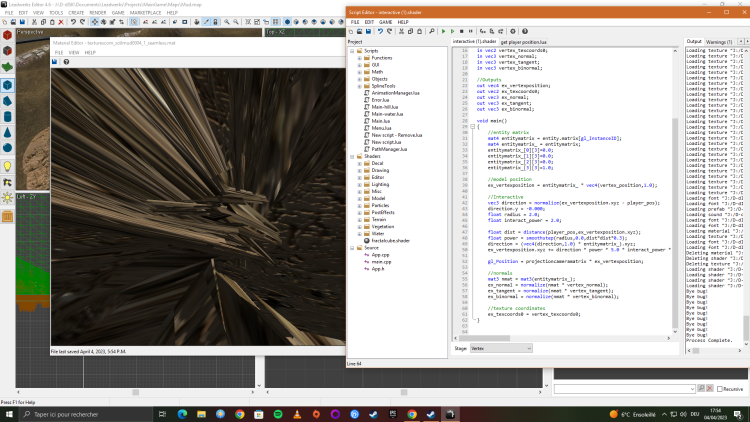Toggle the Recursive checkbox
Image resolution: width=750 pixels, height=422 pixels.
coord(719,388)
